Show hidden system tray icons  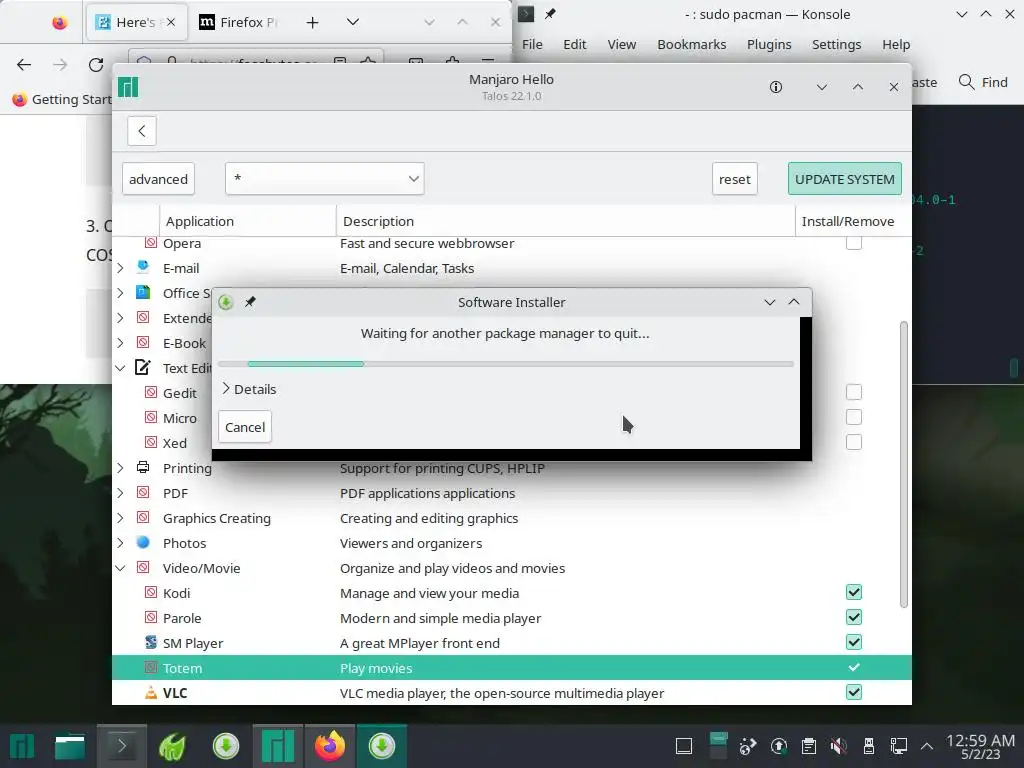pos(927,746)
